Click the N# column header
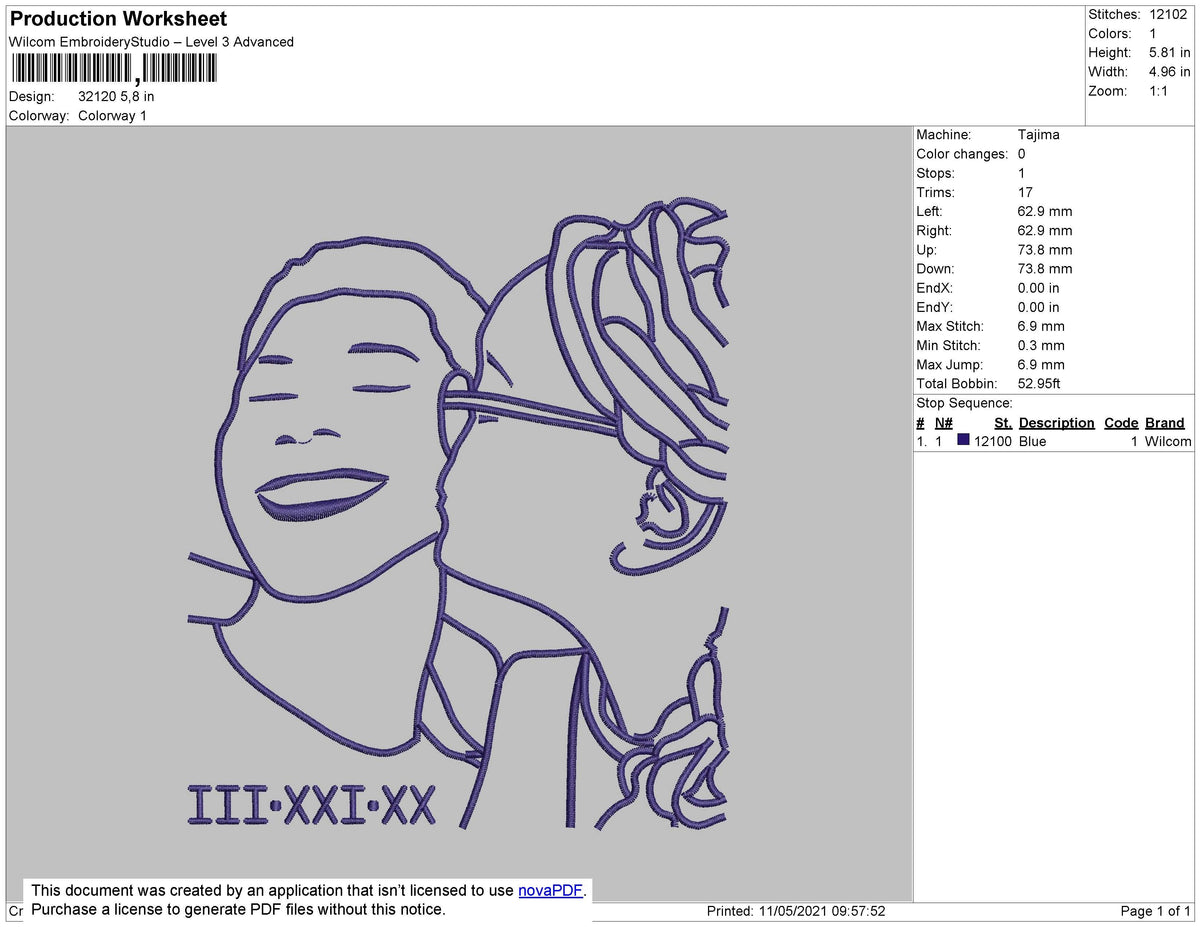Viewport: 1200px width, 927px height. [x=943, y=422]
